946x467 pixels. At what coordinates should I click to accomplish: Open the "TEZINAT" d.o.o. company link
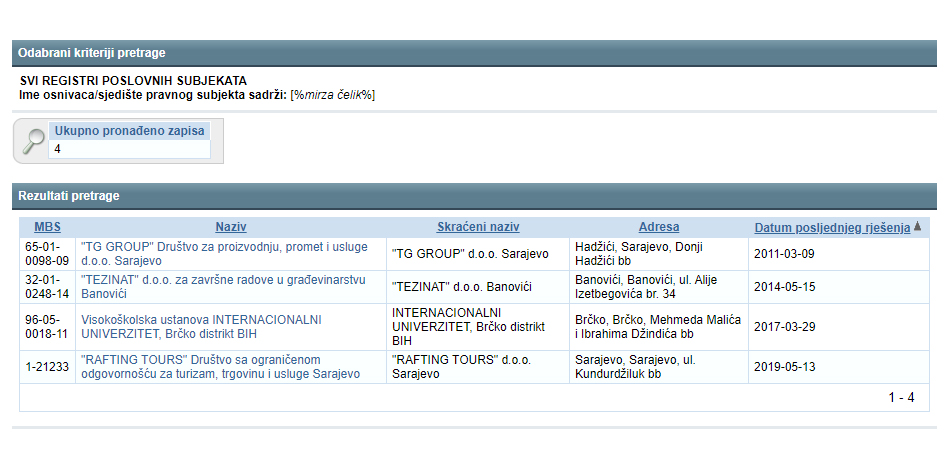click(223, 287)
